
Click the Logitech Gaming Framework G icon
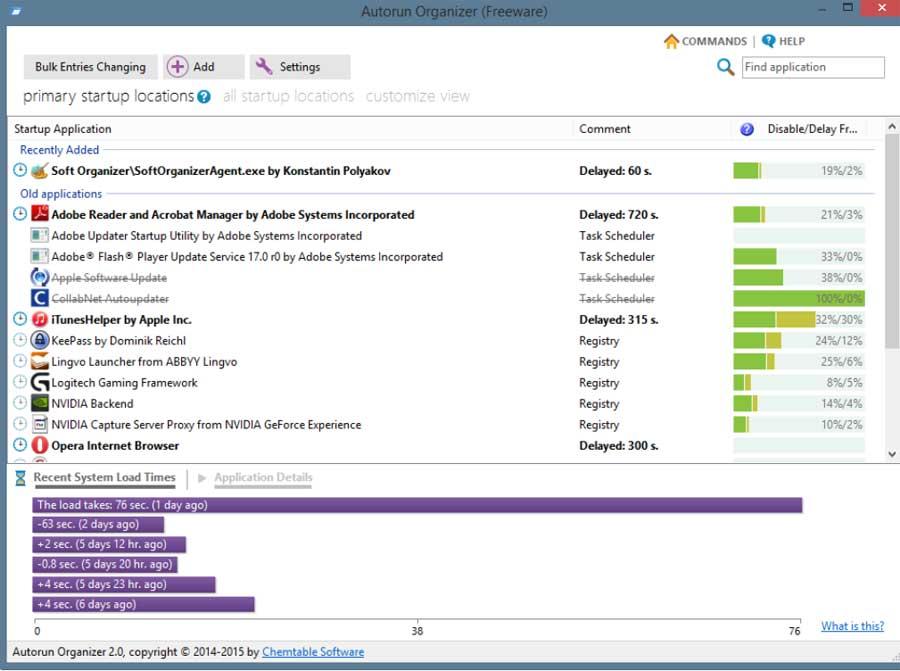[x=40, y=382]
